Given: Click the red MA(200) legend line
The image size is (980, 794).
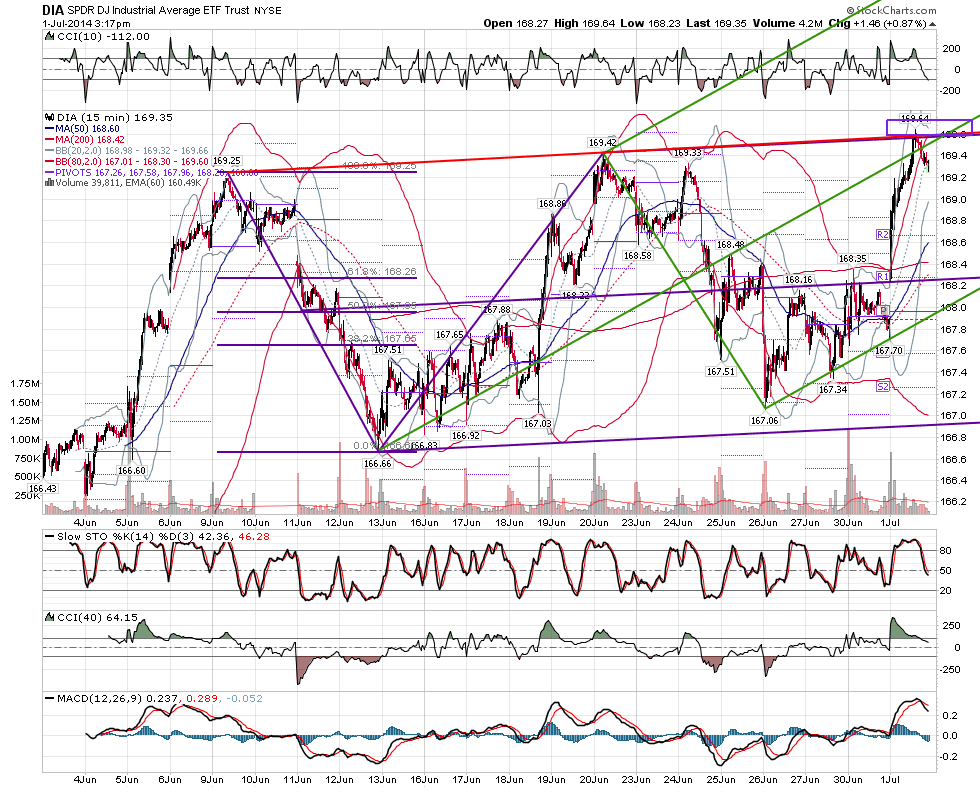Looking at the screenshot, I should click(x=50, y=139).
